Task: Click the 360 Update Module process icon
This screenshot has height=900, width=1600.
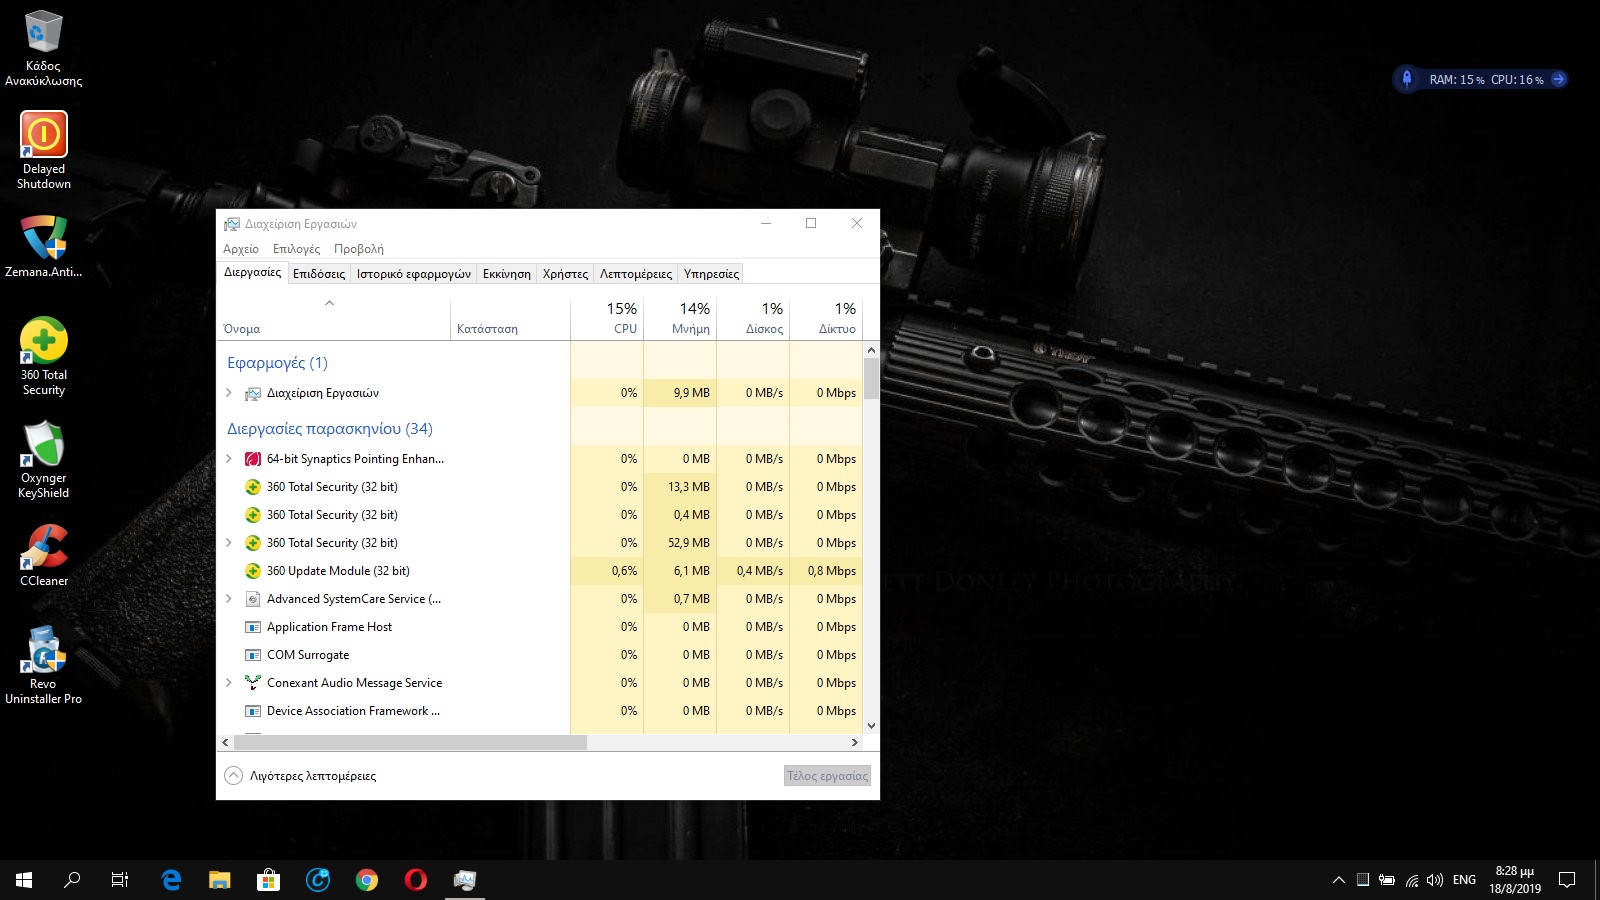Action: pyautogui.click(x=253, y=571)
